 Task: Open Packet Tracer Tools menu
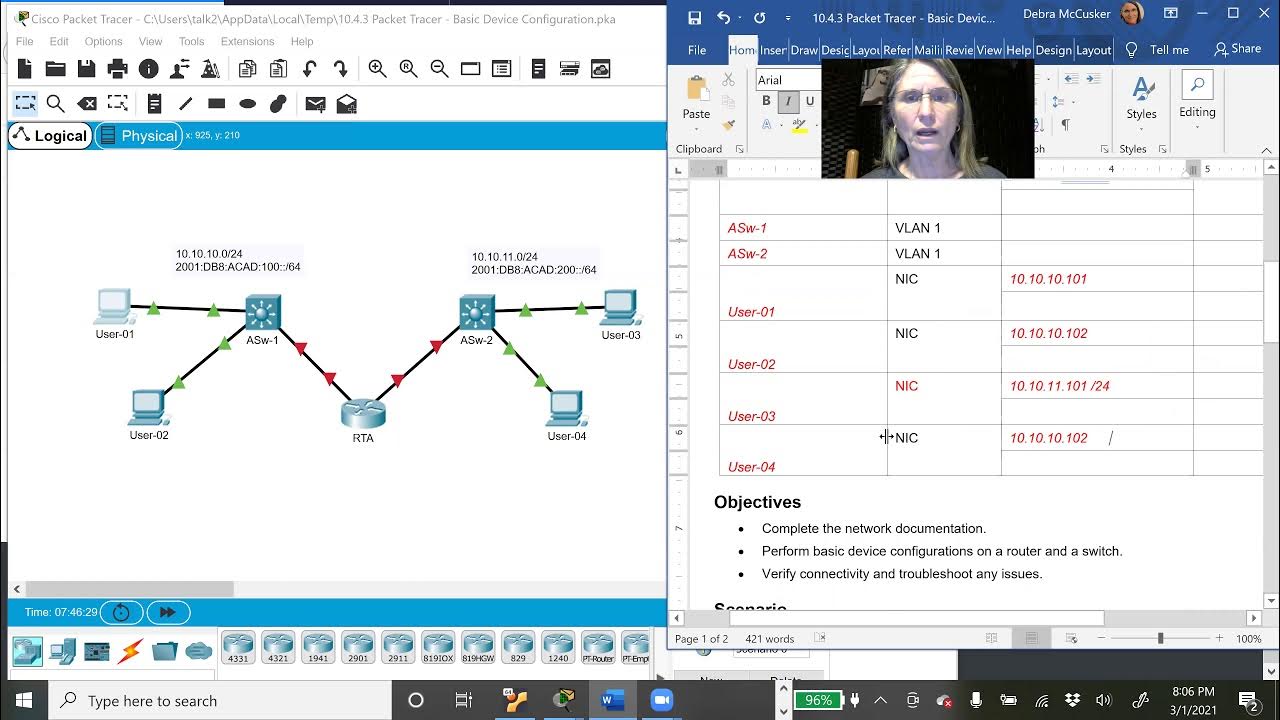(191, 41)
